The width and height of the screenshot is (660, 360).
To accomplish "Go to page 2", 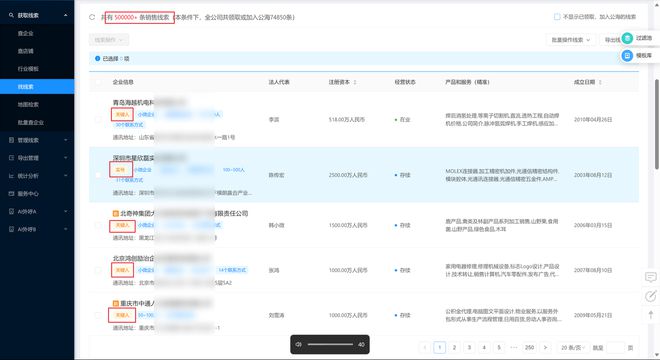I will coord(454,347).
